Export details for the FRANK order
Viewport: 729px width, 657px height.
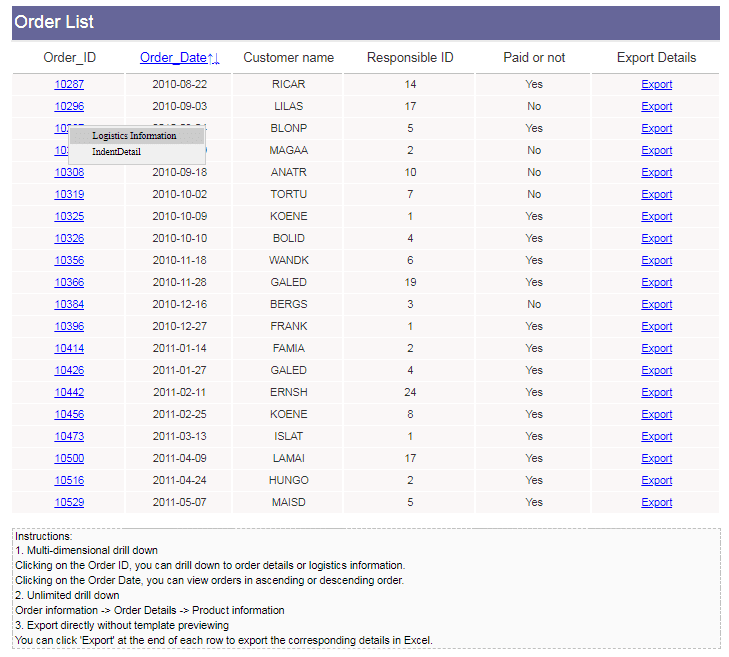(656, 326)
